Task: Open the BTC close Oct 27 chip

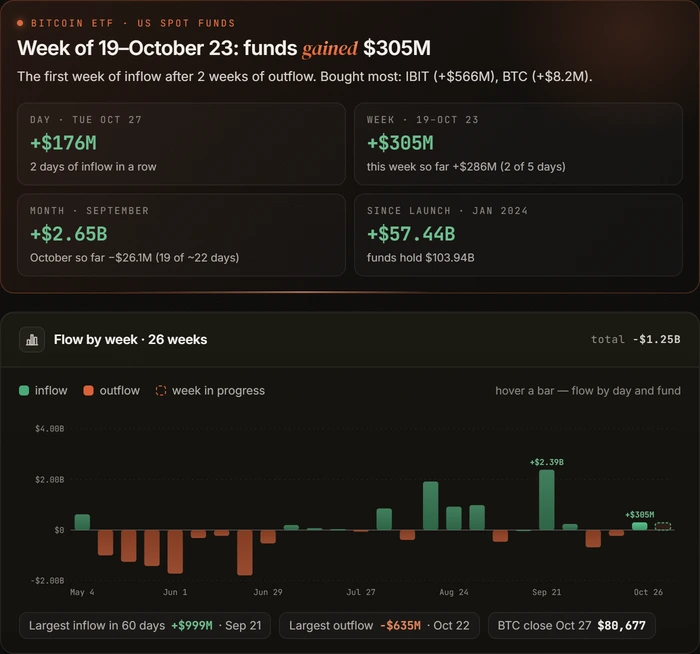Action: (x=571, y=625)
